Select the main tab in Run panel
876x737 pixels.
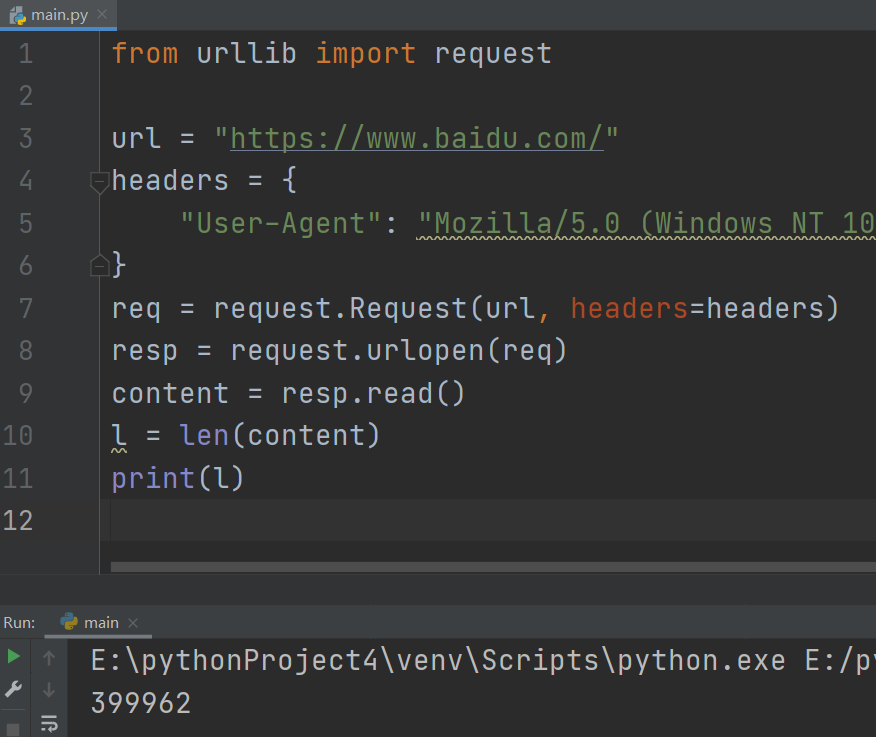pyautogui.click(x=100, y=621)
